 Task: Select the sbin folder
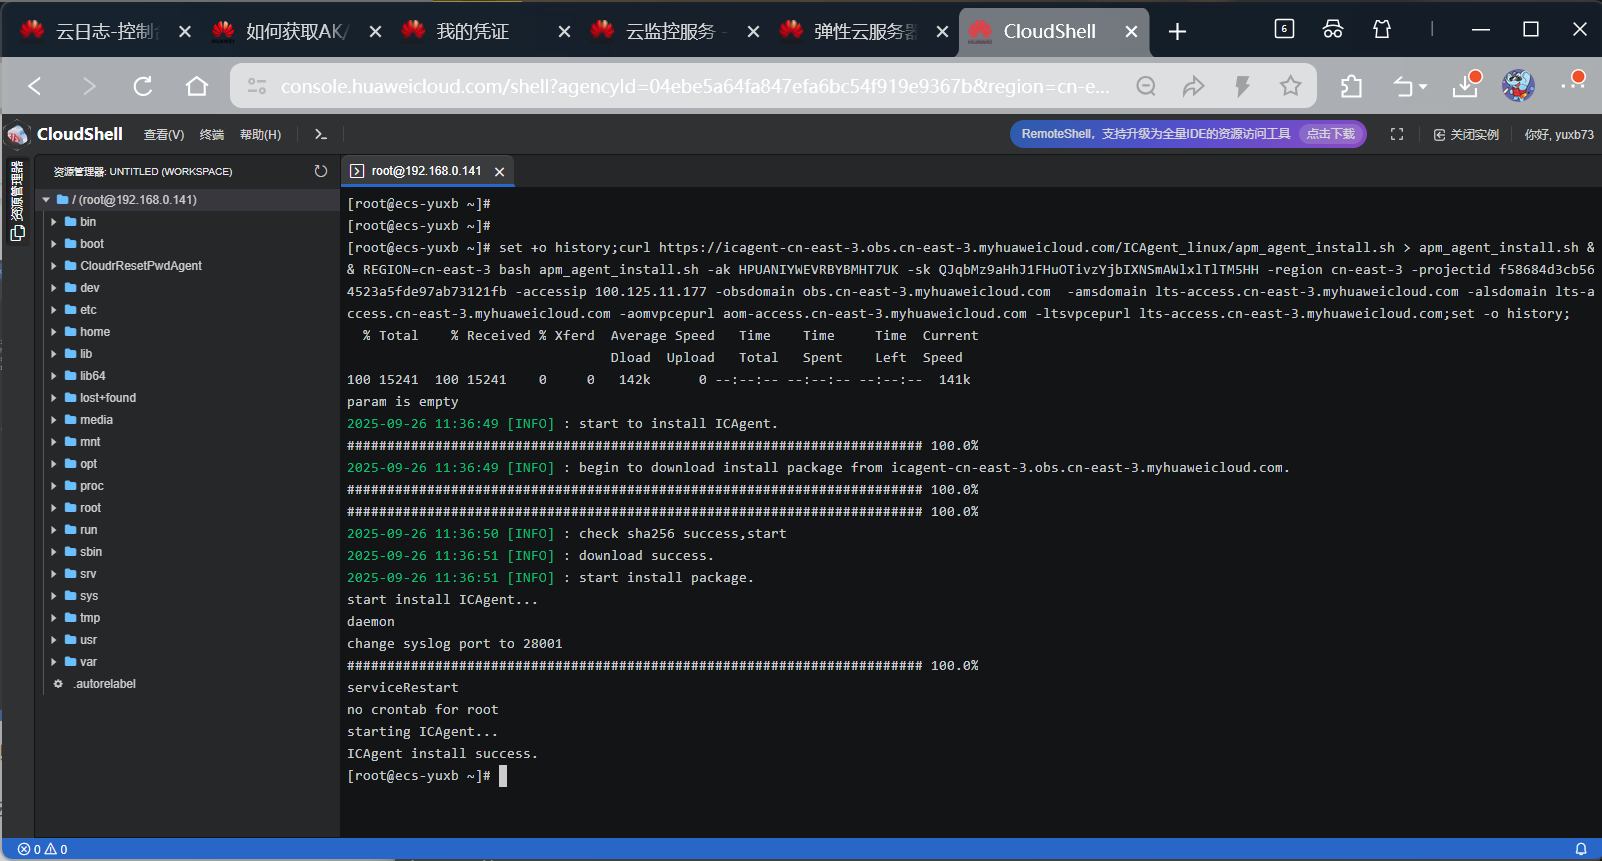pyautogui.click(x=91, y=552)
